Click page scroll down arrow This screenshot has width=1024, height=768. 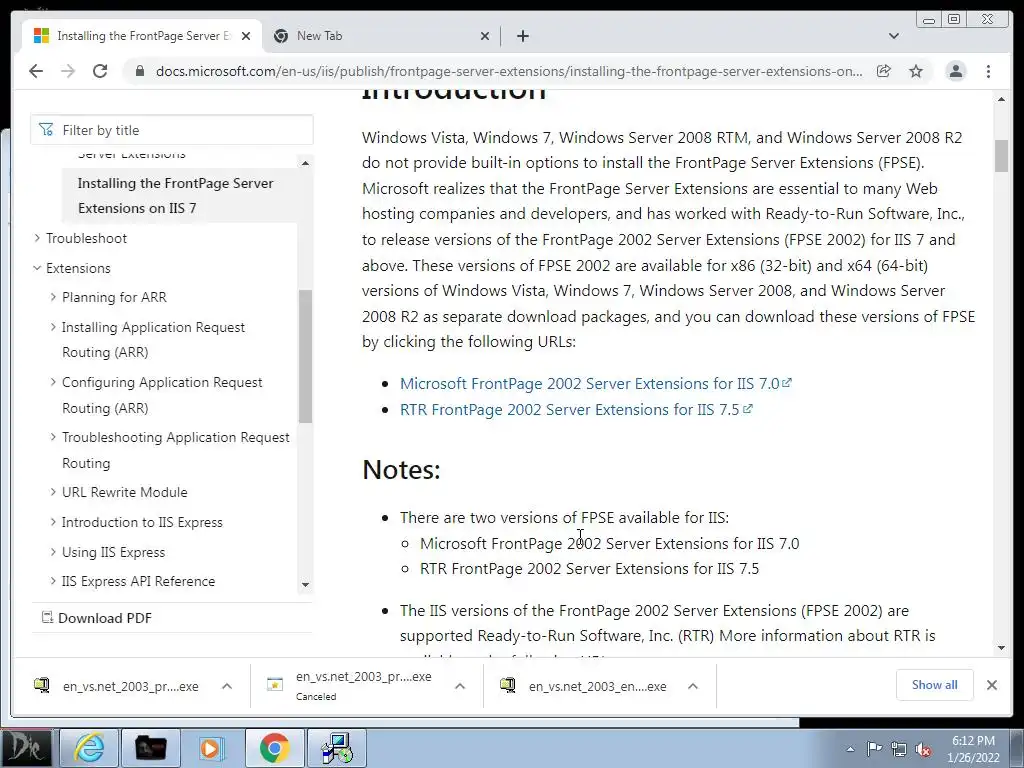(1001, 647)
